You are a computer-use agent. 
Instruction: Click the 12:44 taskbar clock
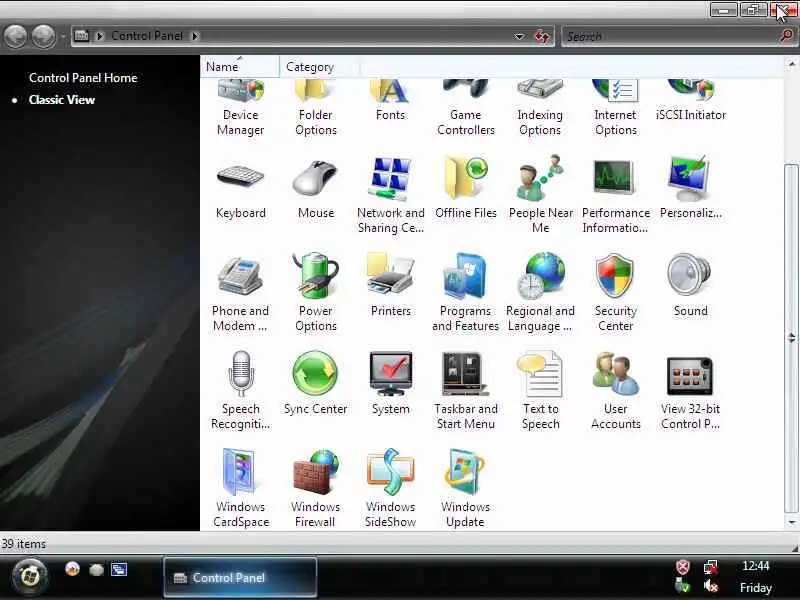point(756,566)
